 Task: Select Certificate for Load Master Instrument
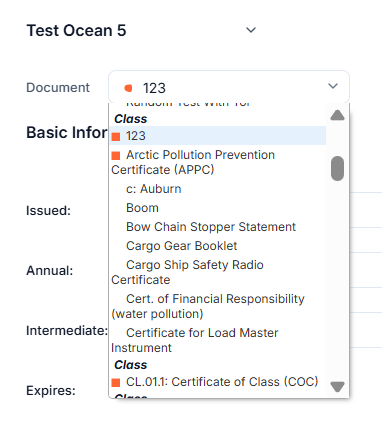pyautogui.click(x=218, y=340)
